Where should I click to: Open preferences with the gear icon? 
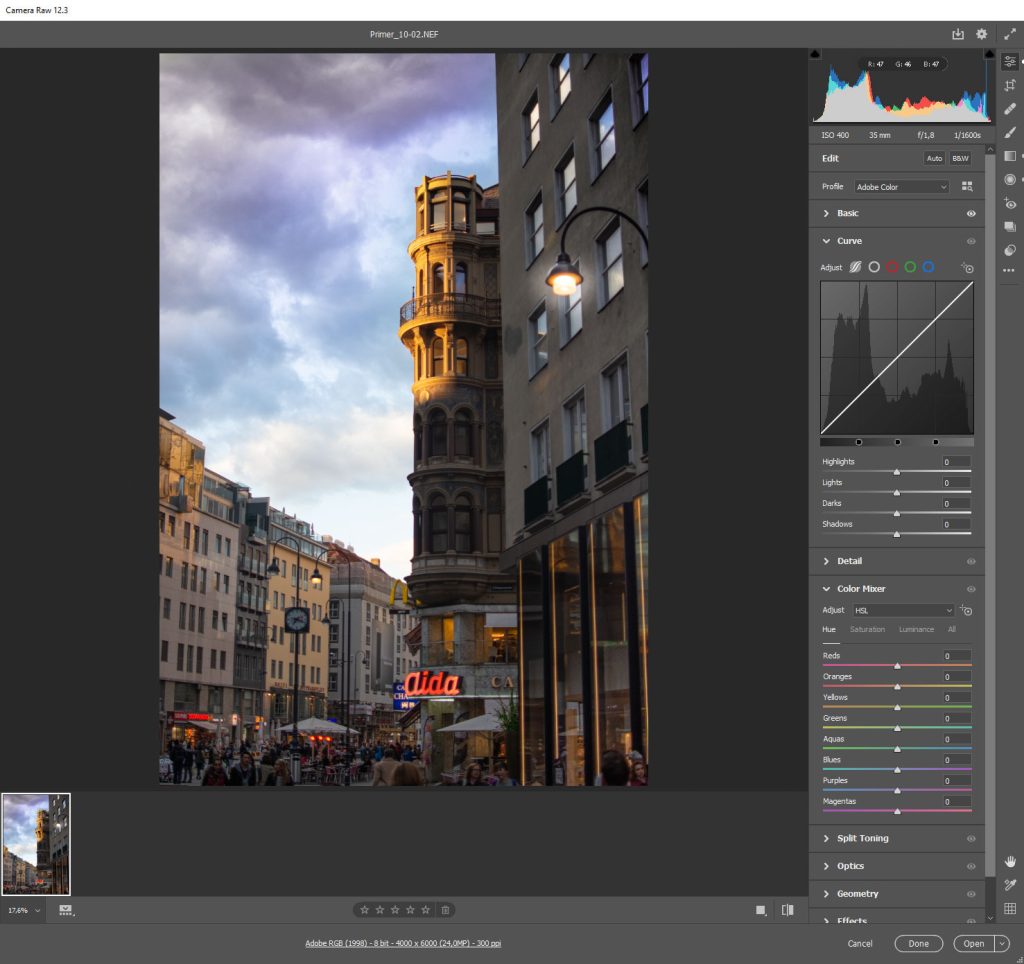click(x=981, y=34)
